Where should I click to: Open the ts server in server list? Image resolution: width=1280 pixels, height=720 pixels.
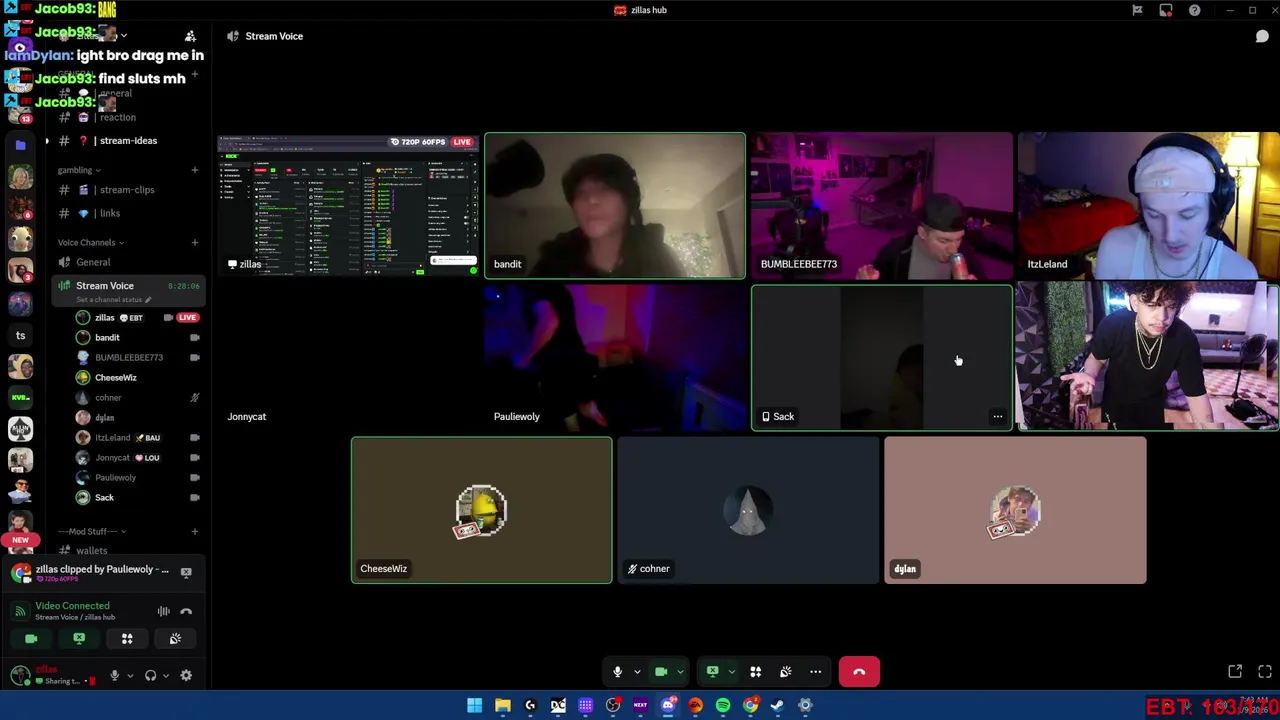point(20,336)
